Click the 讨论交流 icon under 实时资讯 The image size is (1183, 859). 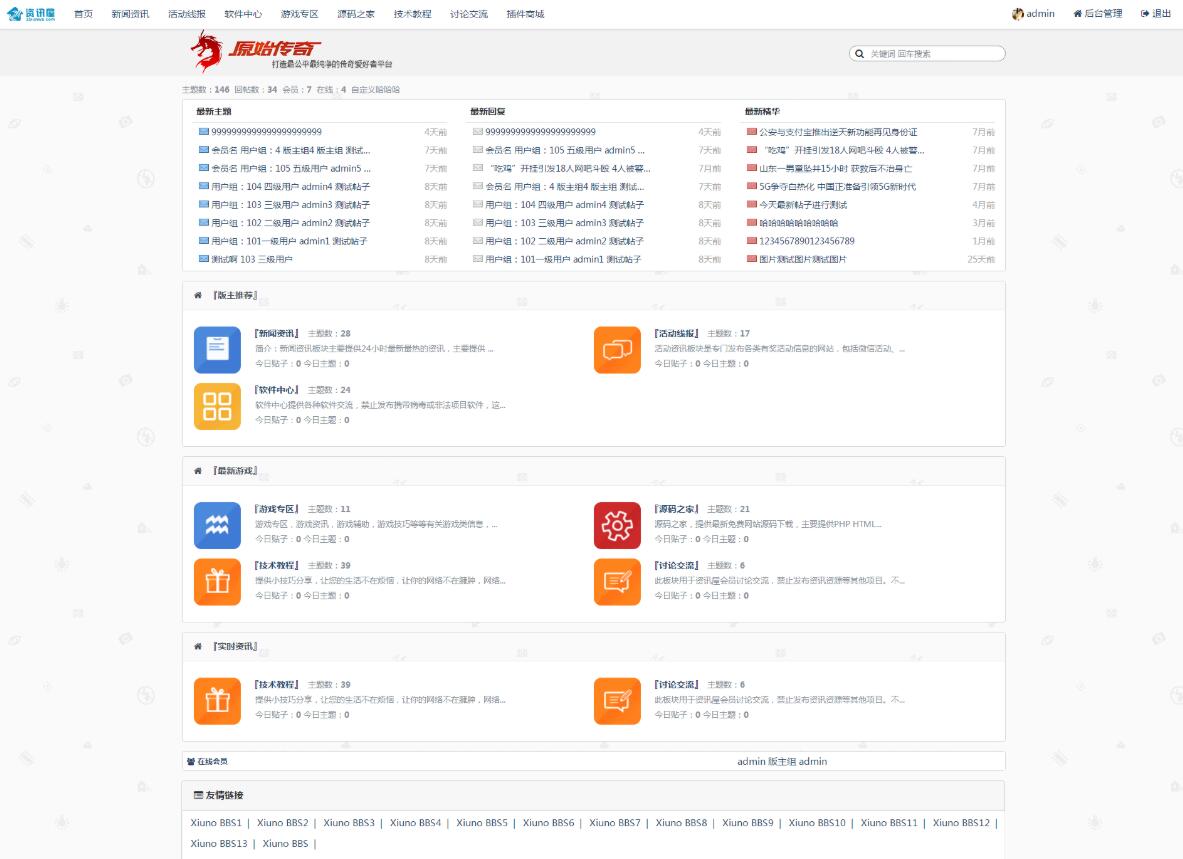617,701
